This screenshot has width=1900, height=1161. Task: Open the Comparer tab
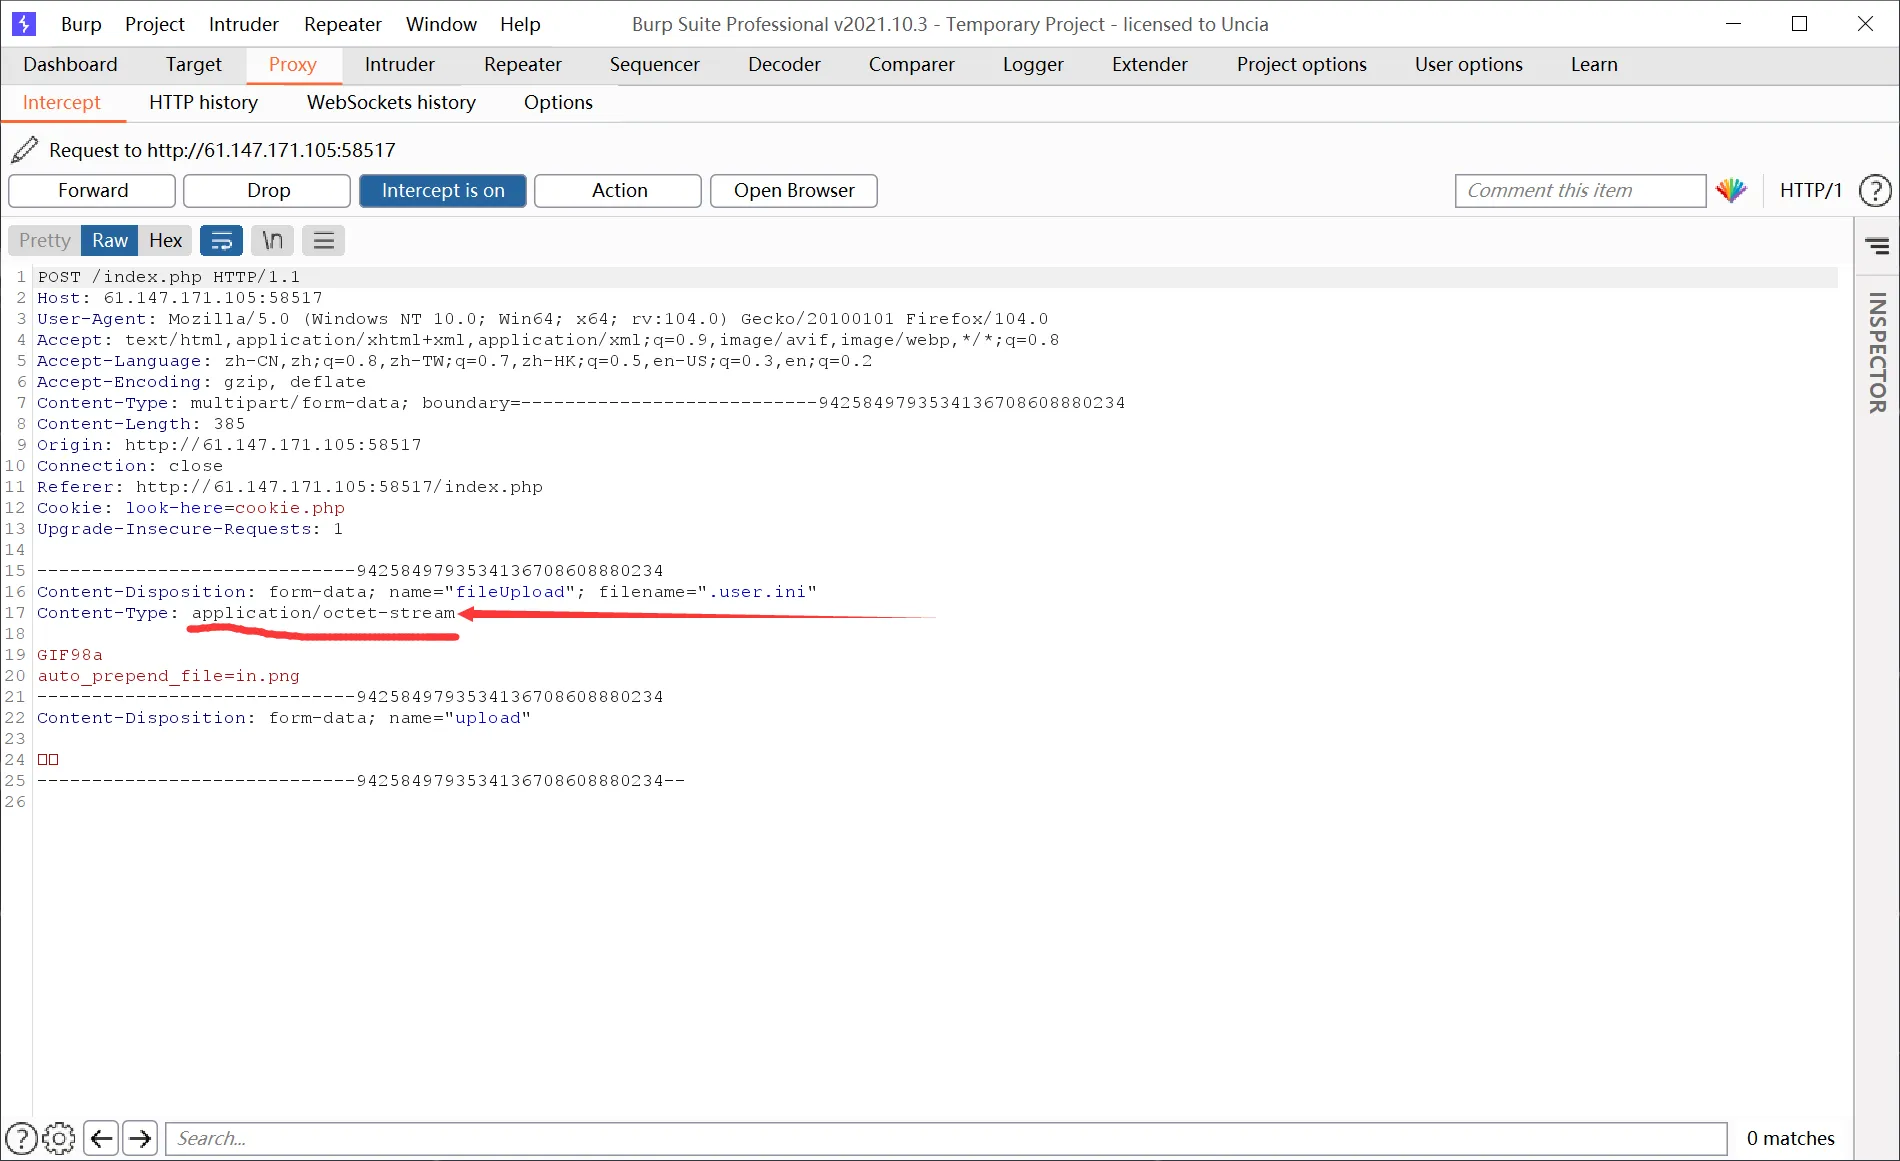912,64
